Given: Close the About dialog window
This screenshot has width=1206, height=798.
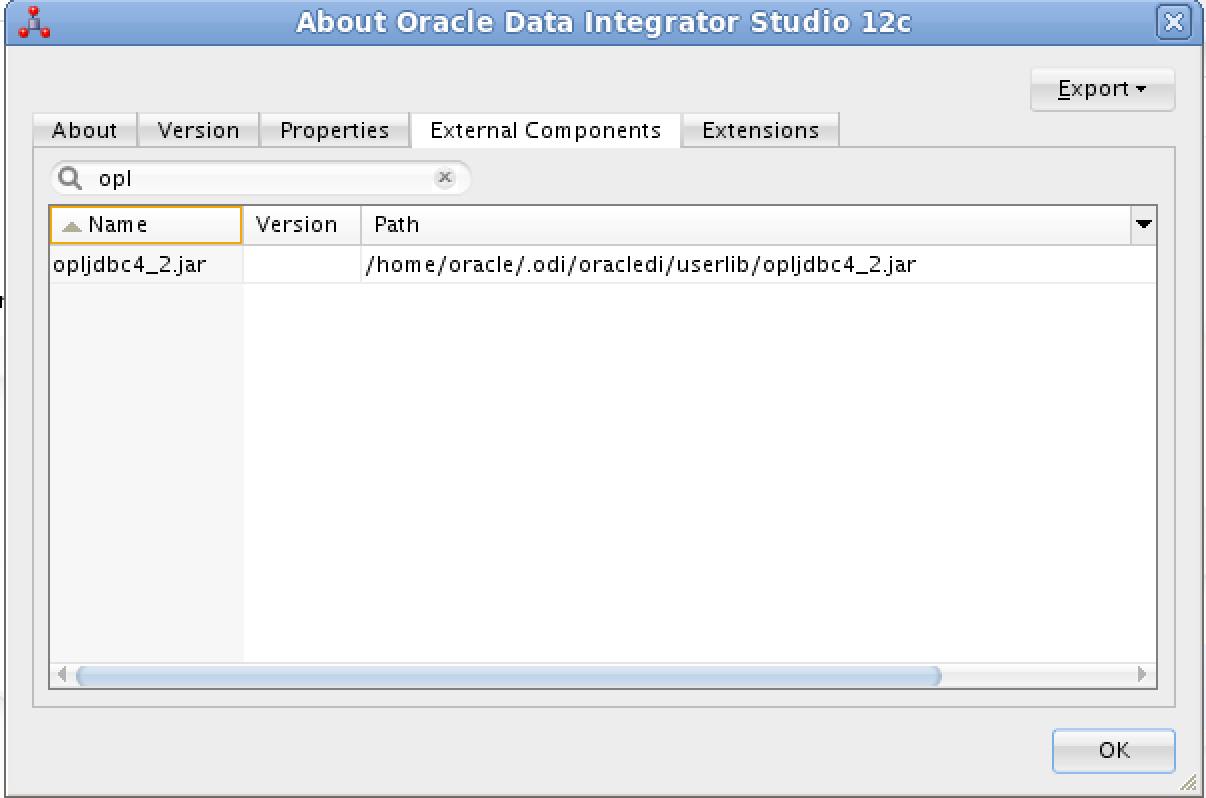Looking at the screenshot, I should tap(1174, 21).
